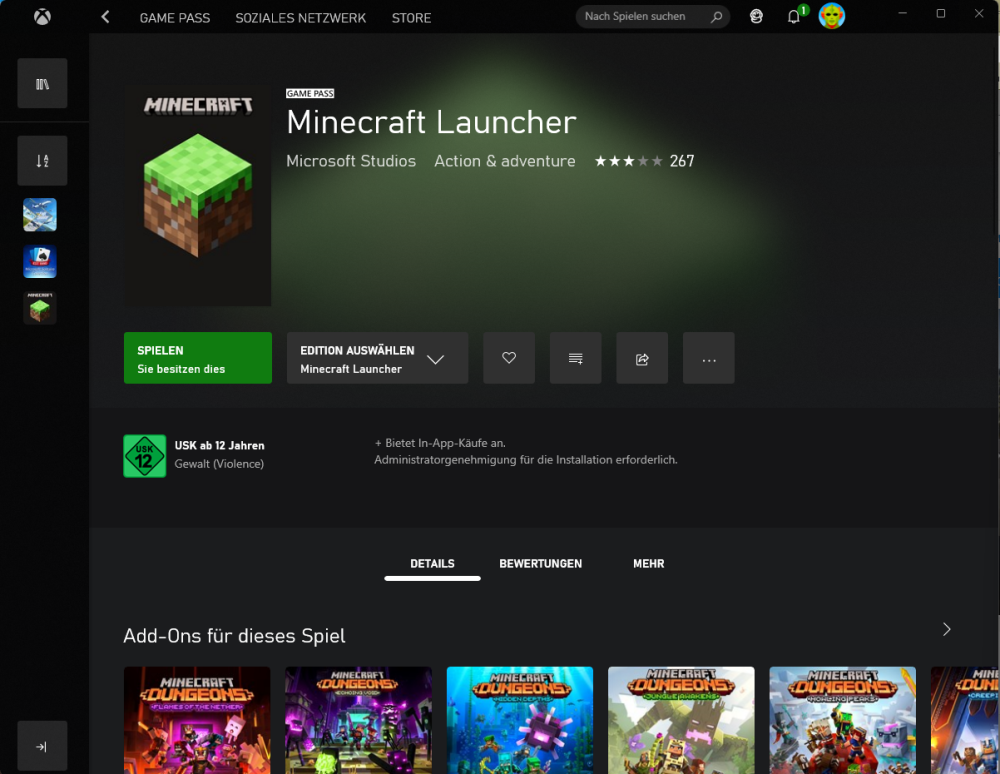This screenshot has height=774, width=1000.
Task: Click the sort A-Z sidebar icon
Action: pyautogui.click(x=42, y=161)
